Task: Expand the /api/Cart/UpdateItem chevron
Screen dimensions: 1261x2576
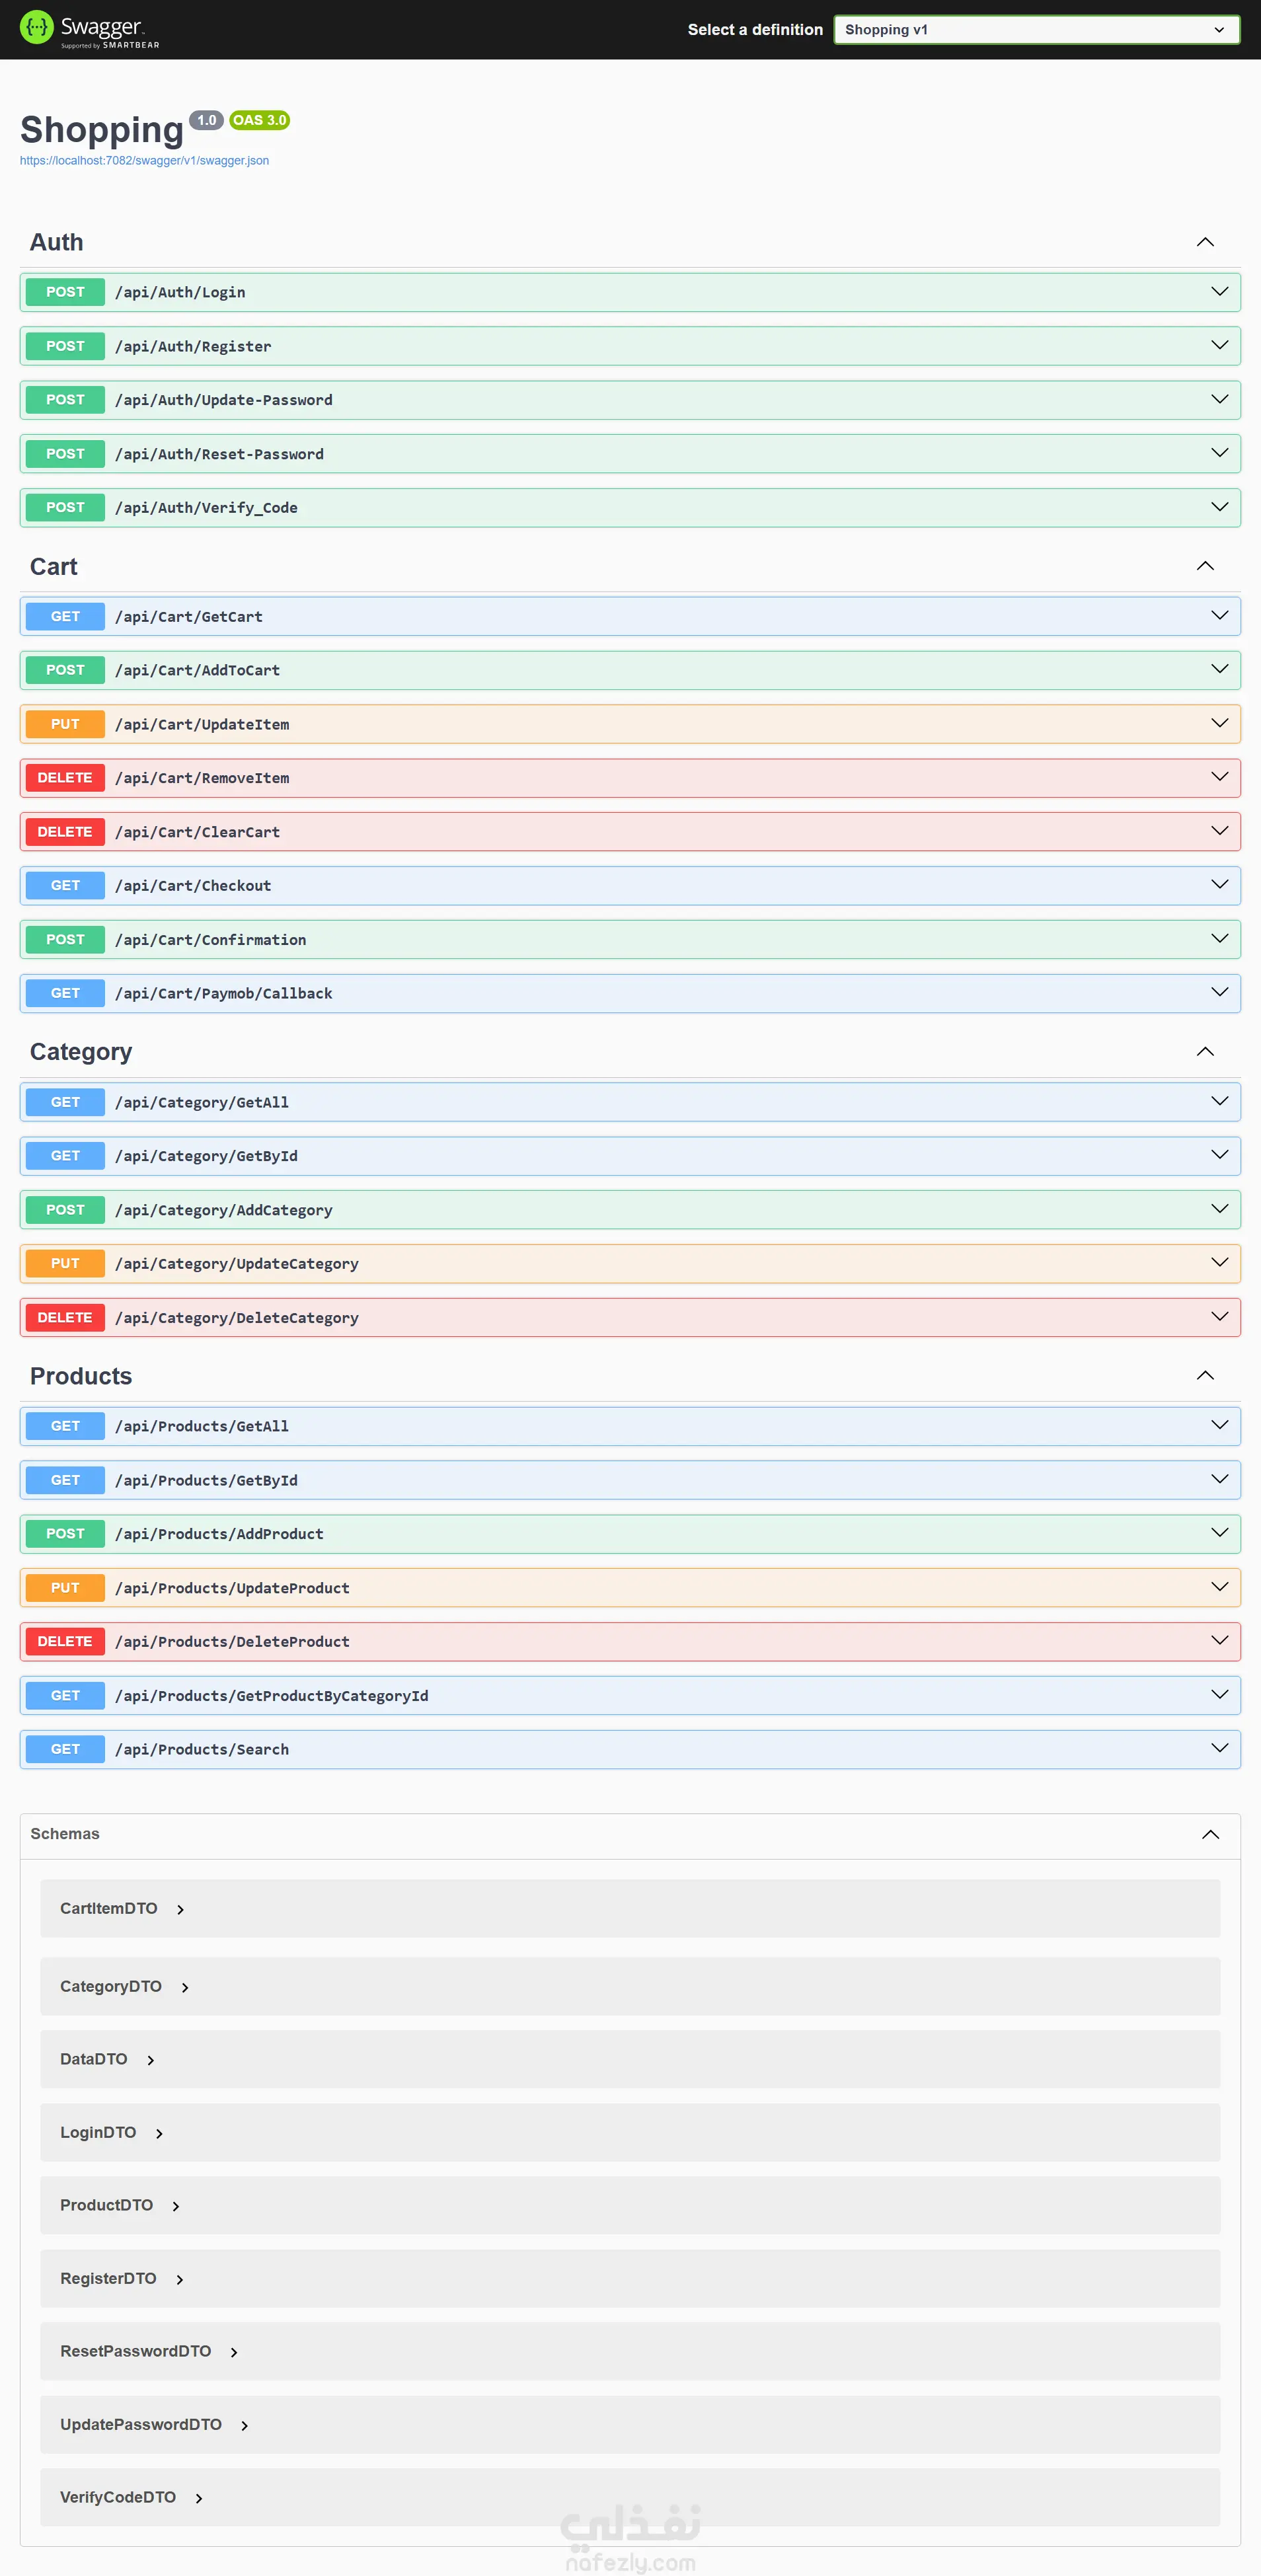Action: point(1219,723)
